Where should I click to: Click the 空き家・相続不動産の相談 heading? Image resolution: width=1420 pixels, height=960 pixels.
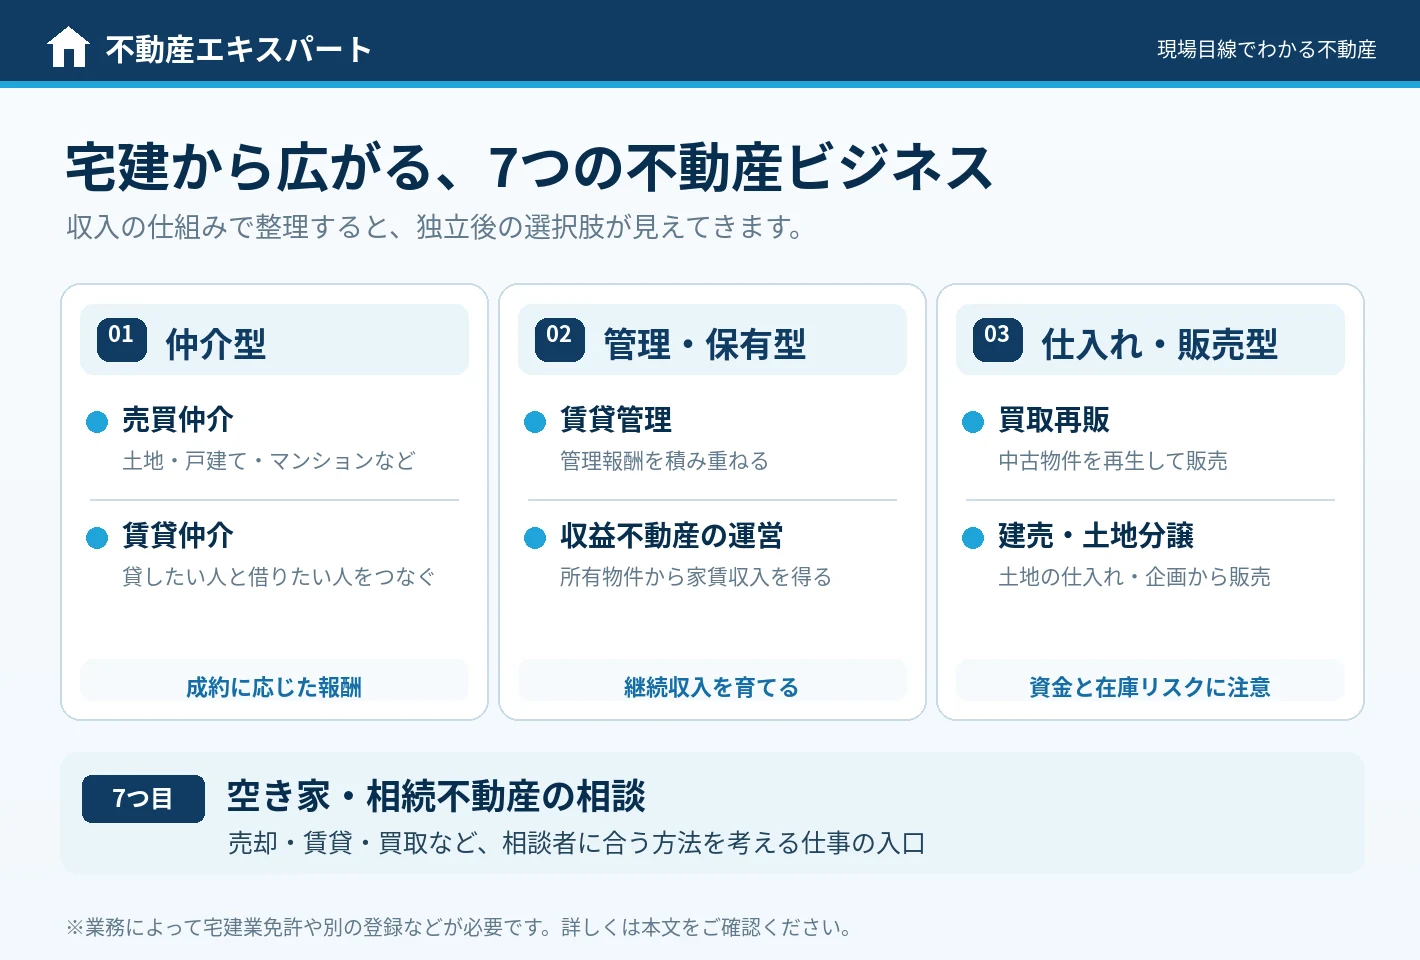[x=436, y=797]
